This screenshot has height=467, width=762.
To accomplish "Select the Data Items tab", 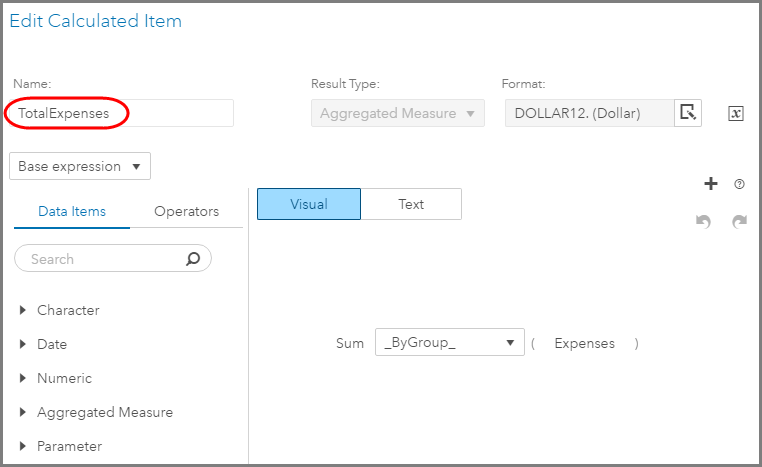I will [x=72, y=211].
